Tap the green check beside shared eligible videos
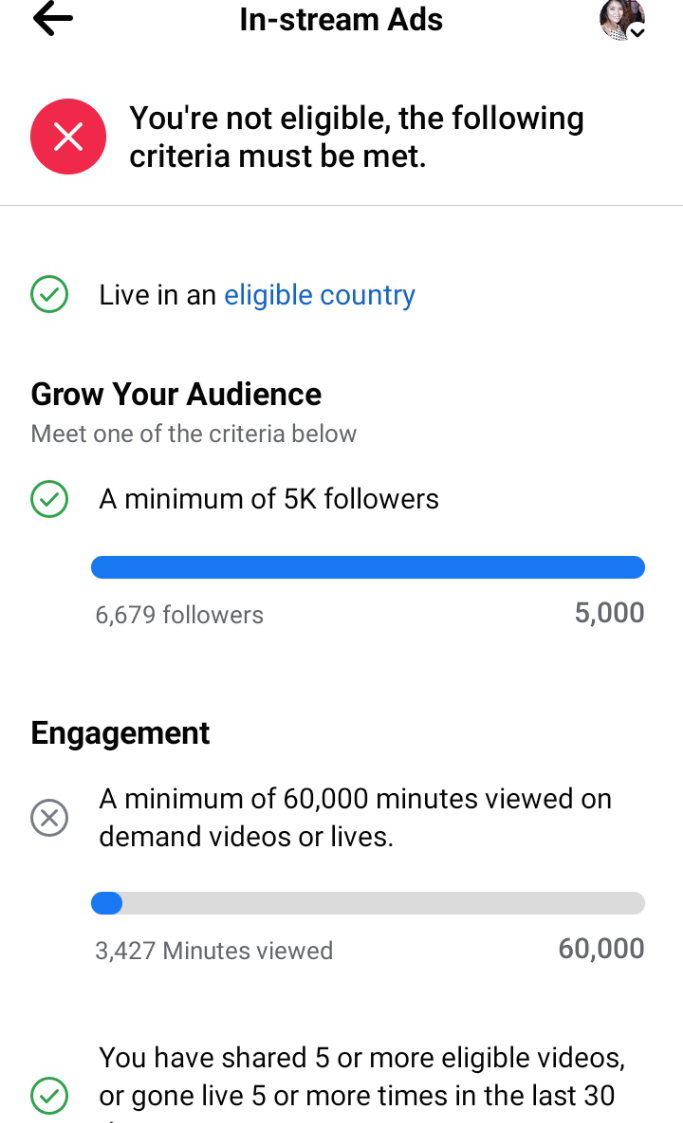683x1123 pixels. point(49,1096)
